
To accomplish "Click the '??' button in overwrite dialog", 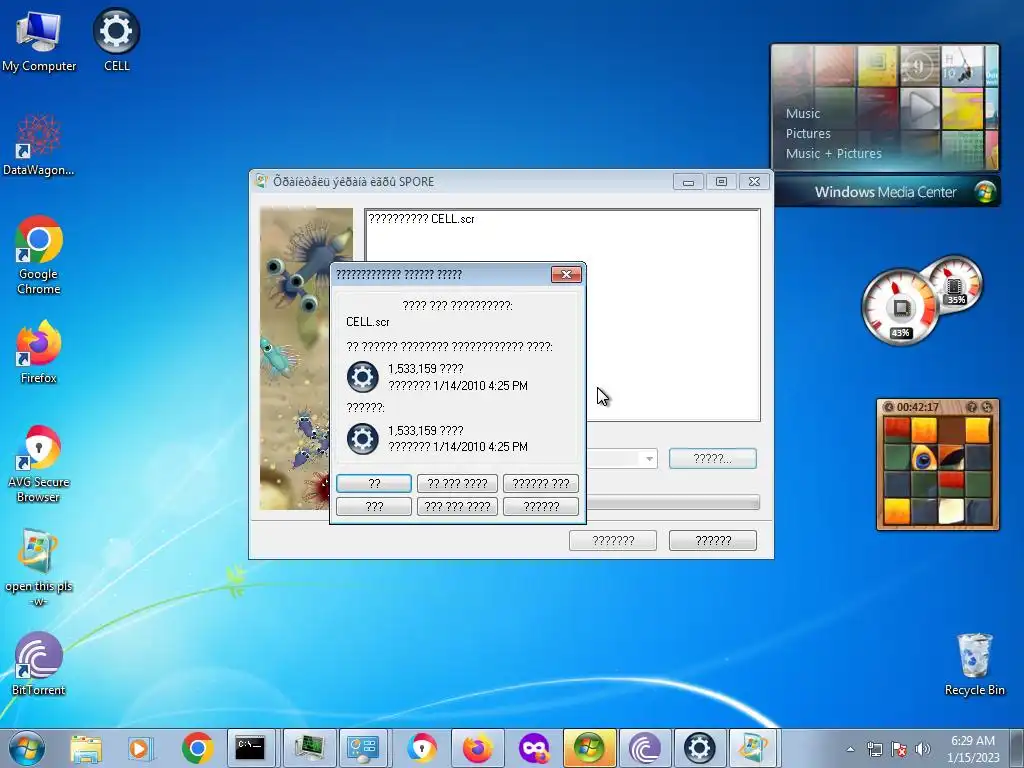I will tap(374, 483).
